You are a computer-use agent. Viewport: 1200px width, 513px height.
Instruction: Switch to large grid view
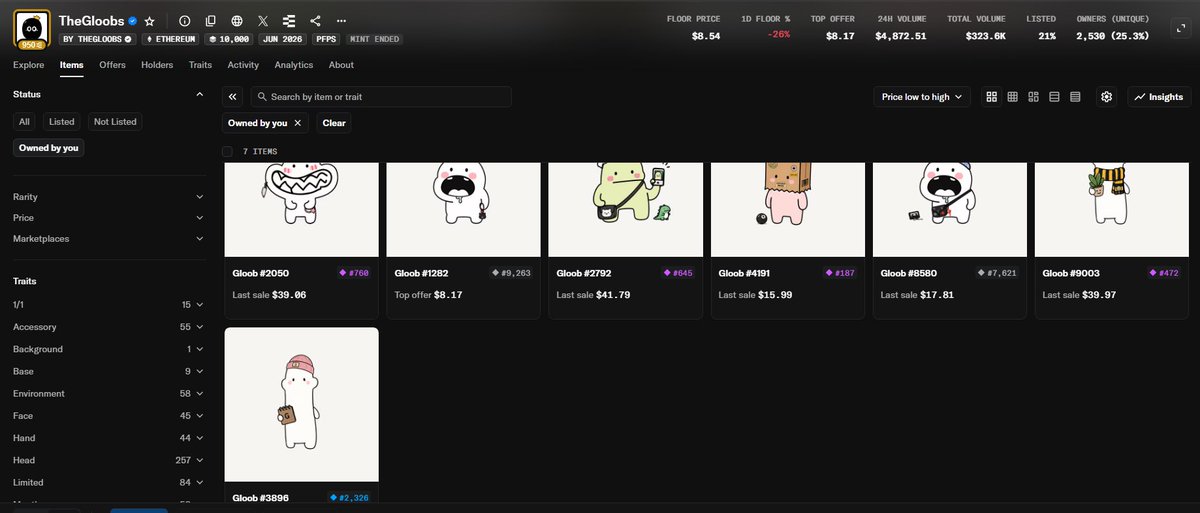(991, 97)
